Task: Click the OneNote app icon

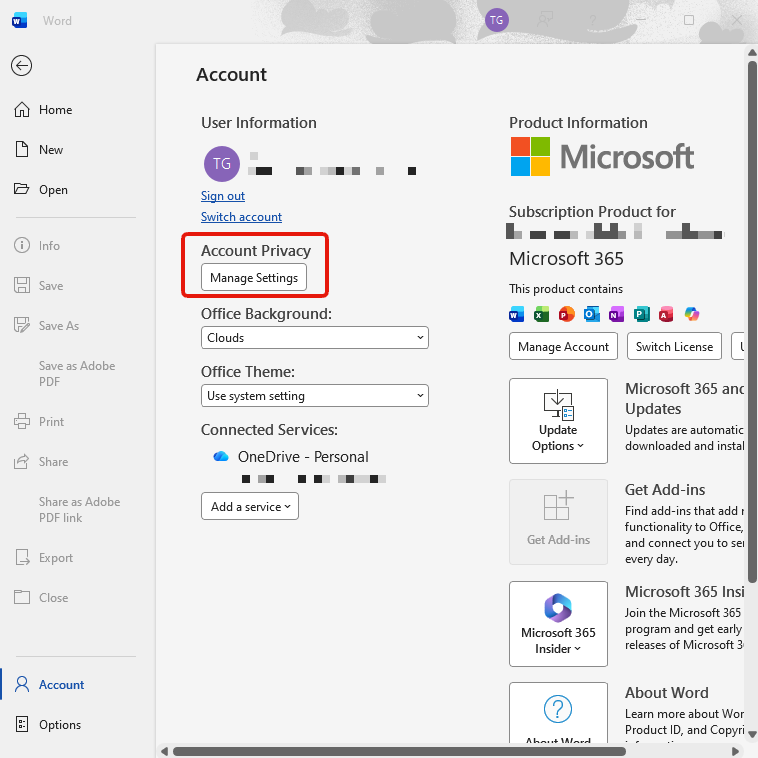Action: pyautogui.click(x=616, y=315)
